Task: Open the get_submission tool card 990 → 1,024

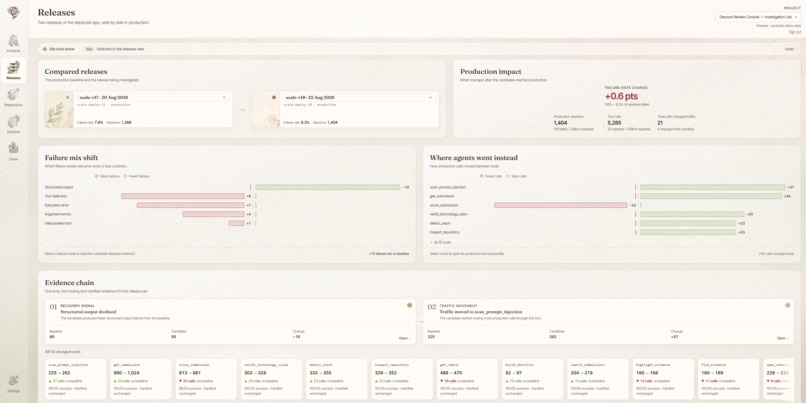Action: tap(139, 379)
